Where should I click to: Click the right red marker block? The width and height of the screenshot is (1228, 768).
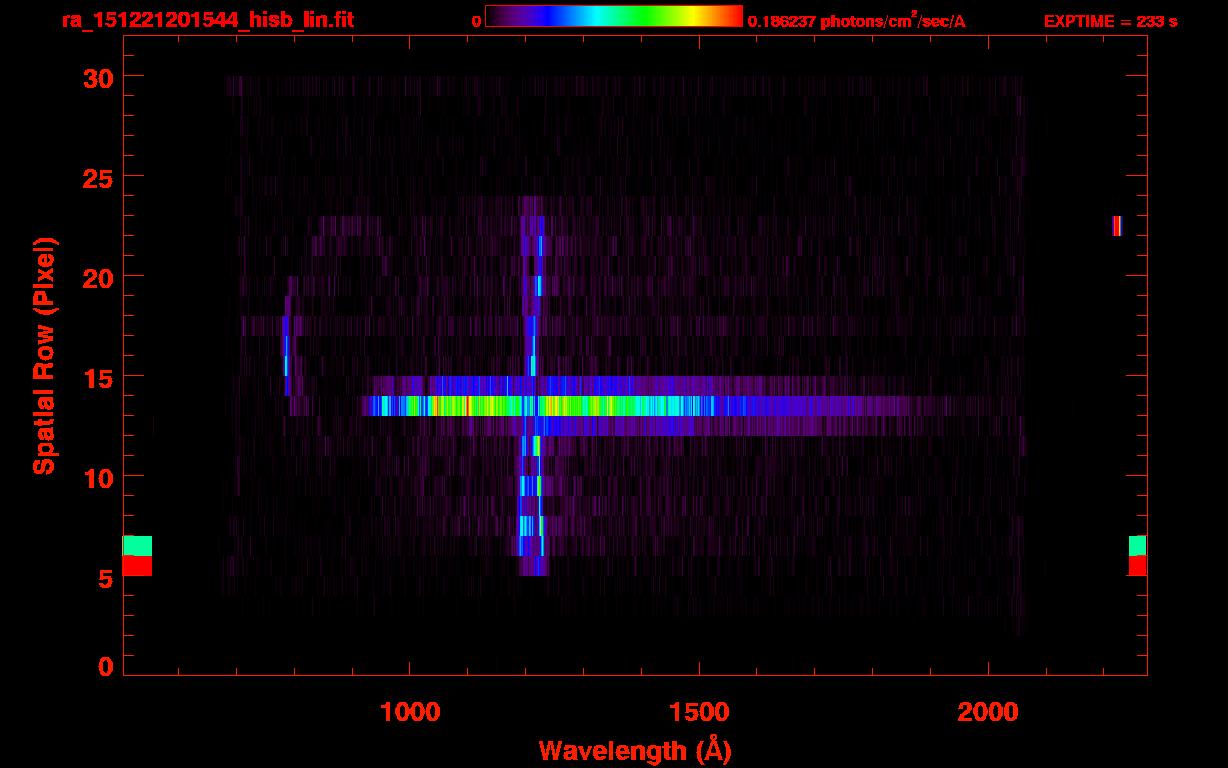click(x=1137, y=566)
